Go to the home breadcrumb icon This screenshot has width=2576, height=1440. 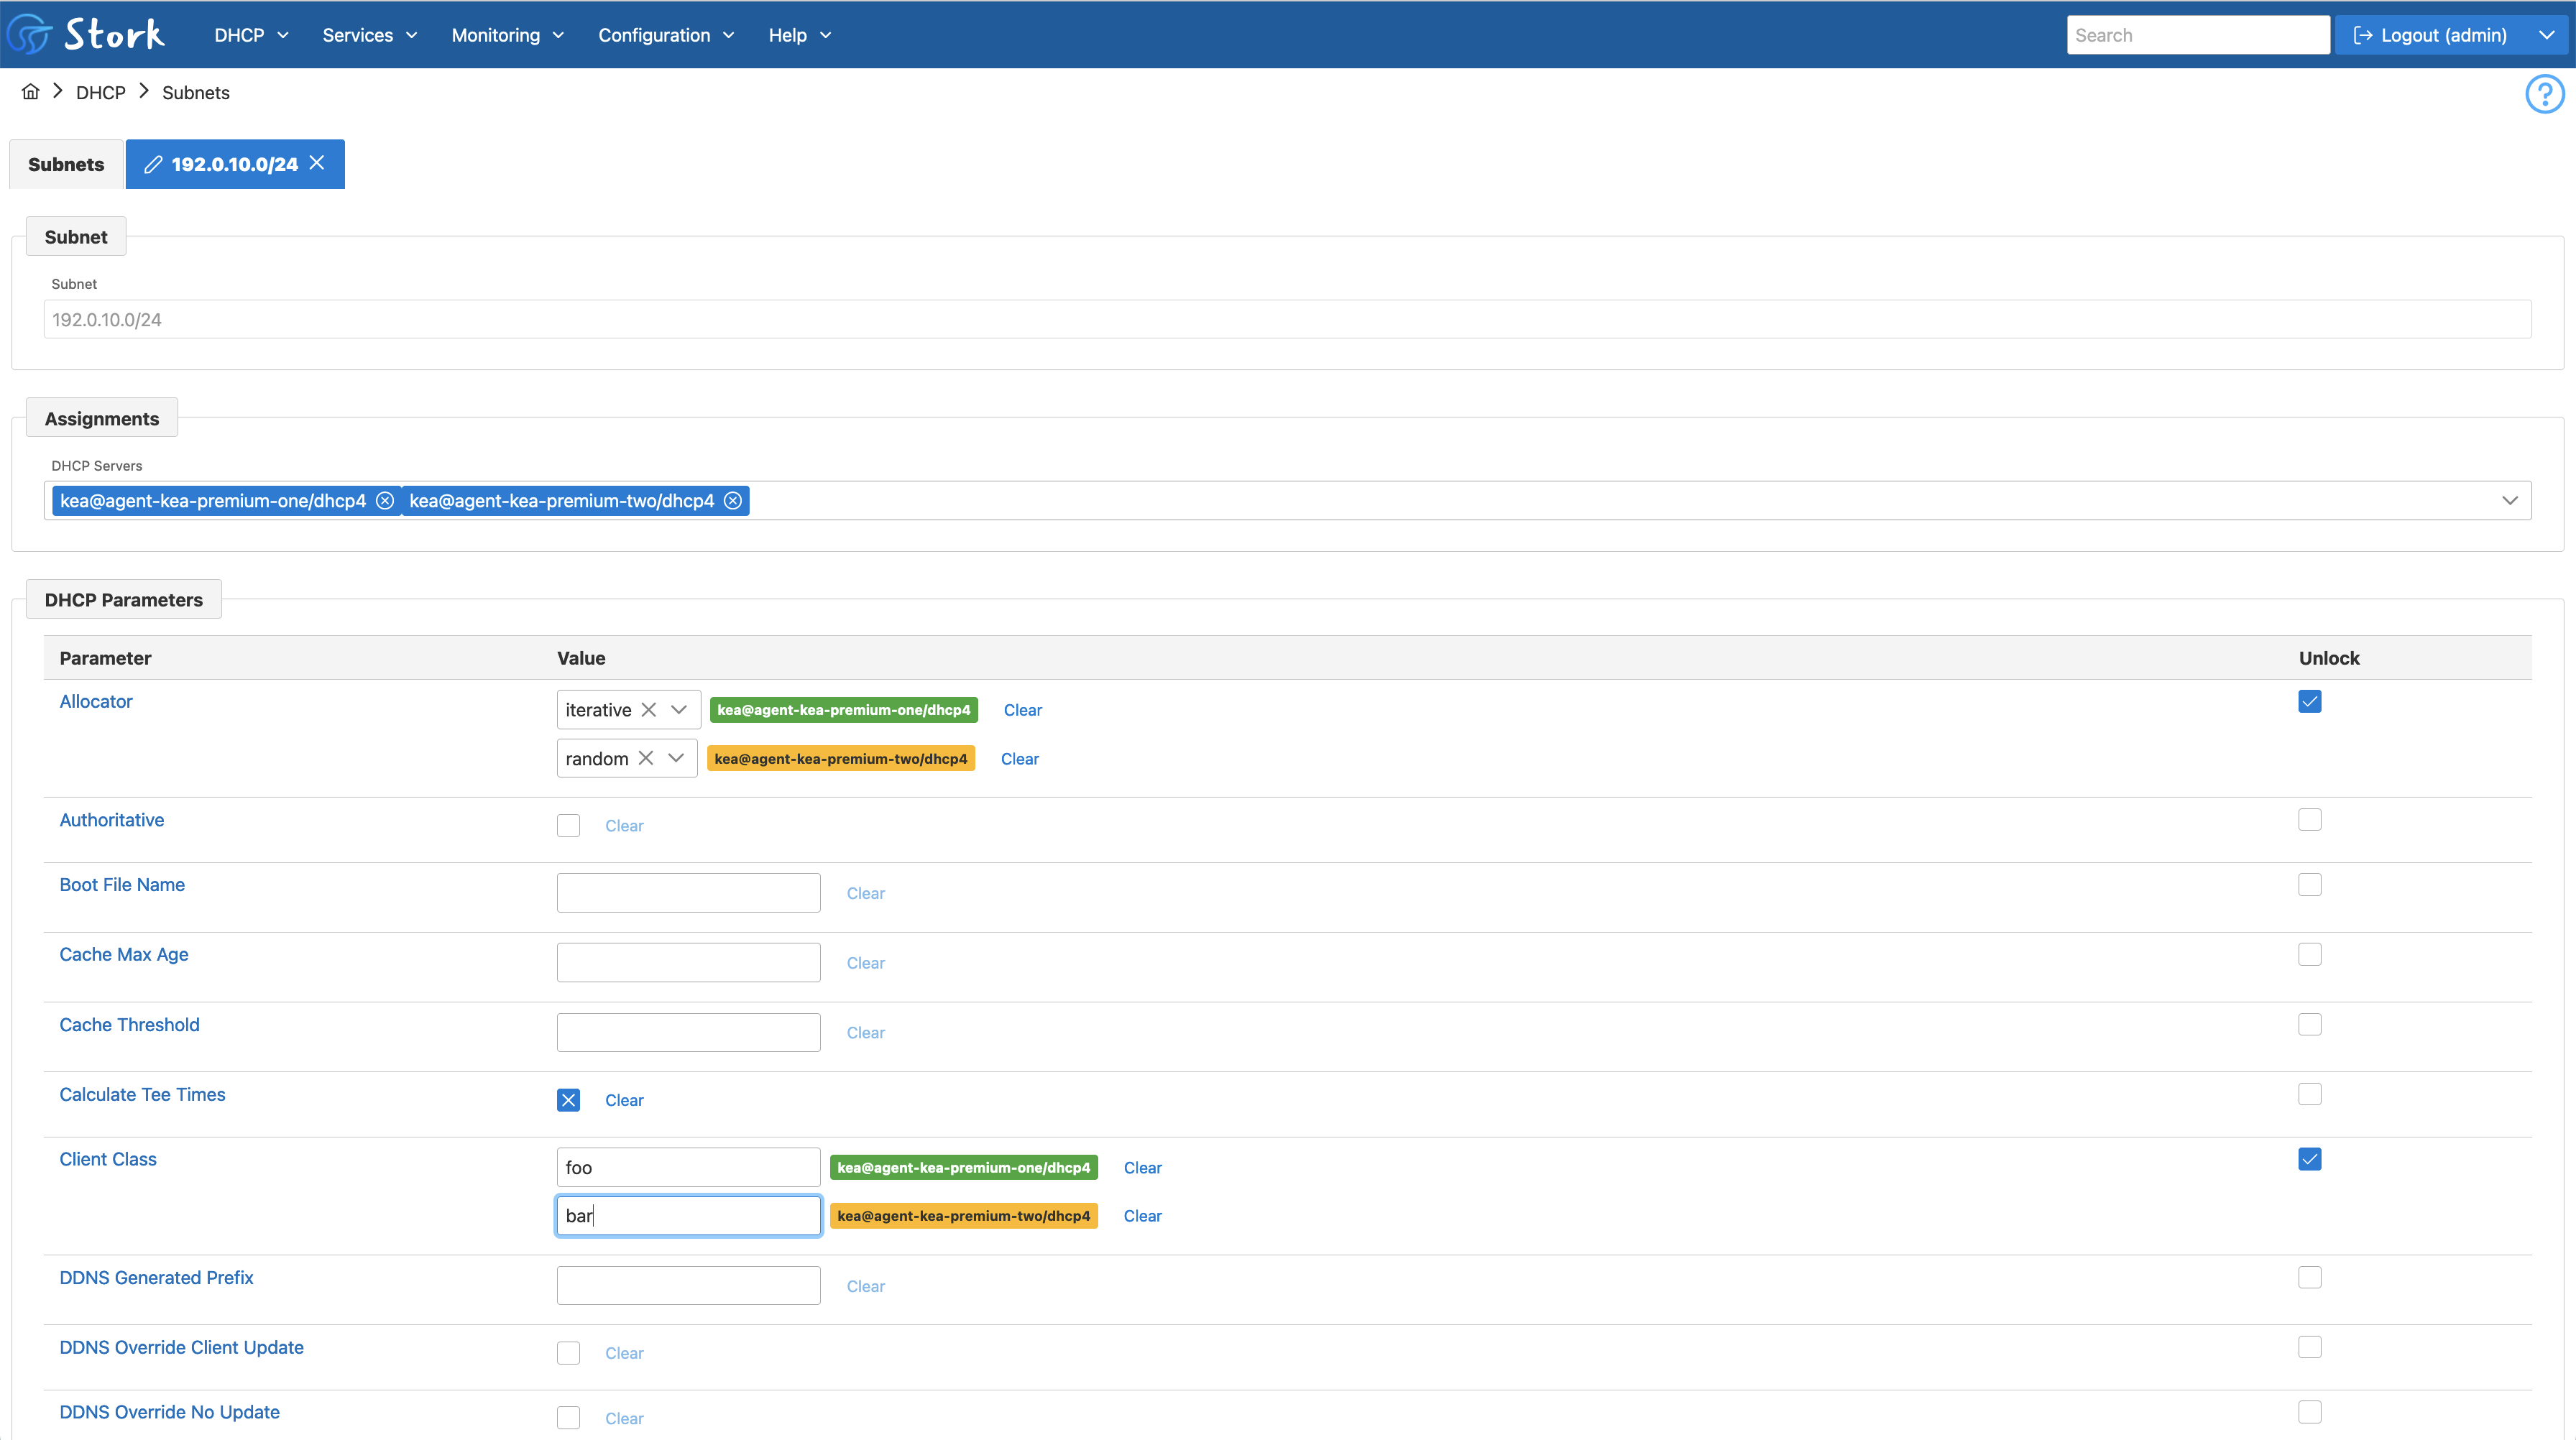coord(31,92)
